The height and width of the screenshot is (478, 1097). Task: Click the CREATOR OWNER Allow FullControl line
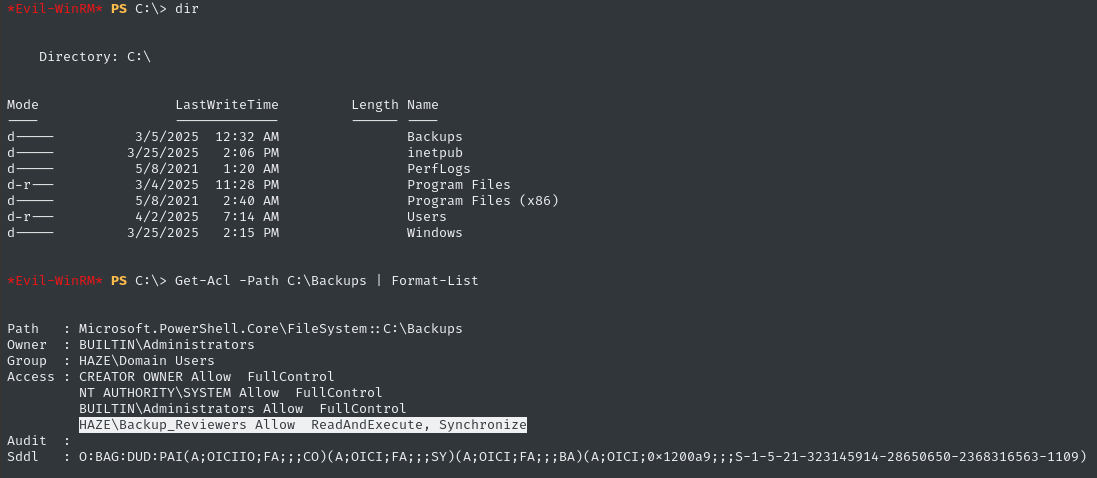tap(206, 376)
